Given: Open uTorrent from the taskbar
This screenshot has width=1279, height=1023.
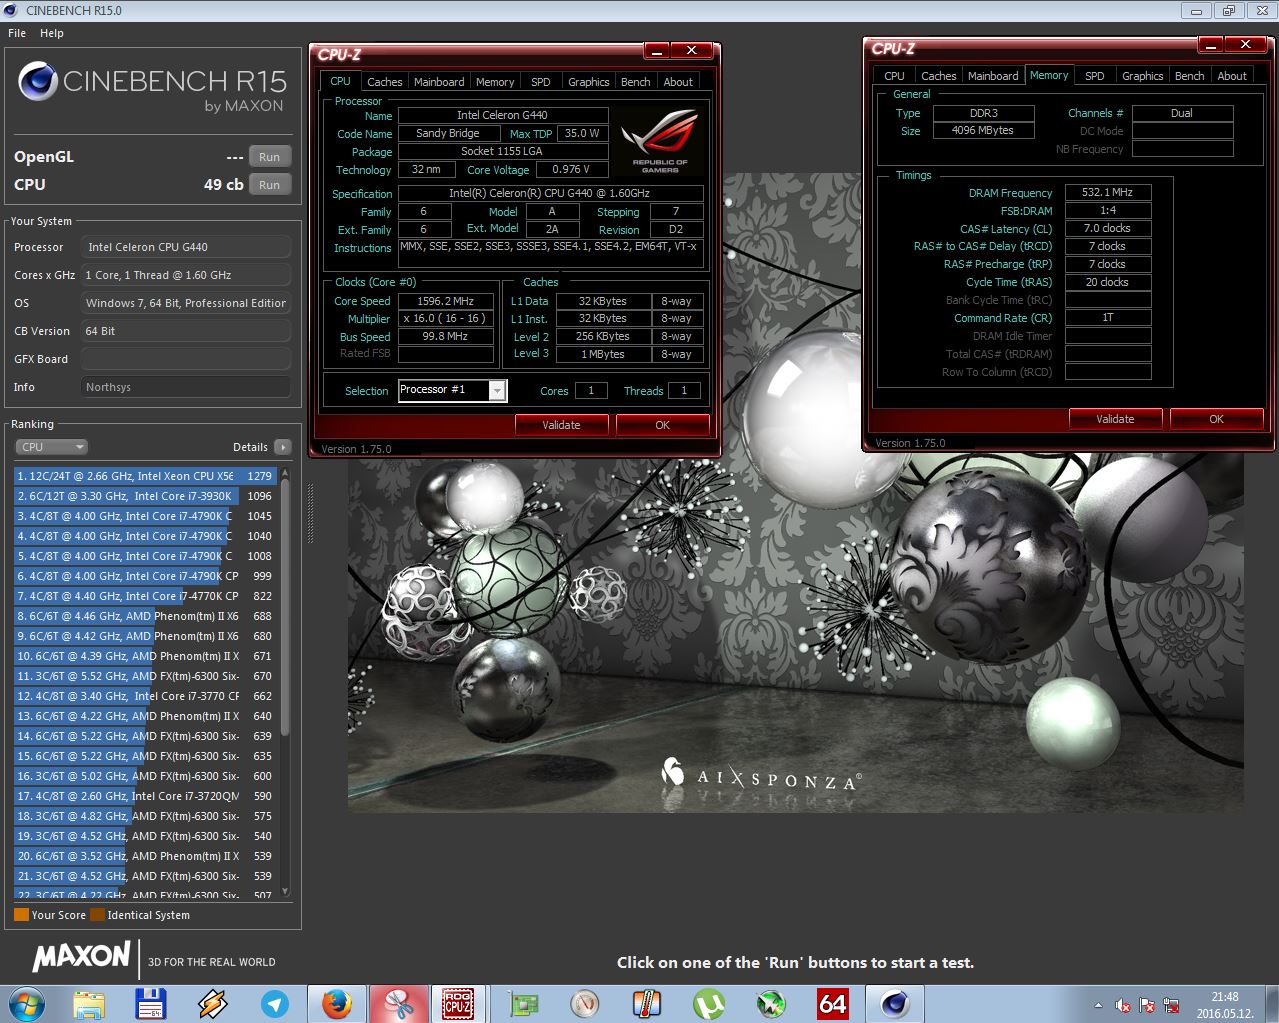Looking at the screenshot, I should click(709, 1003).
